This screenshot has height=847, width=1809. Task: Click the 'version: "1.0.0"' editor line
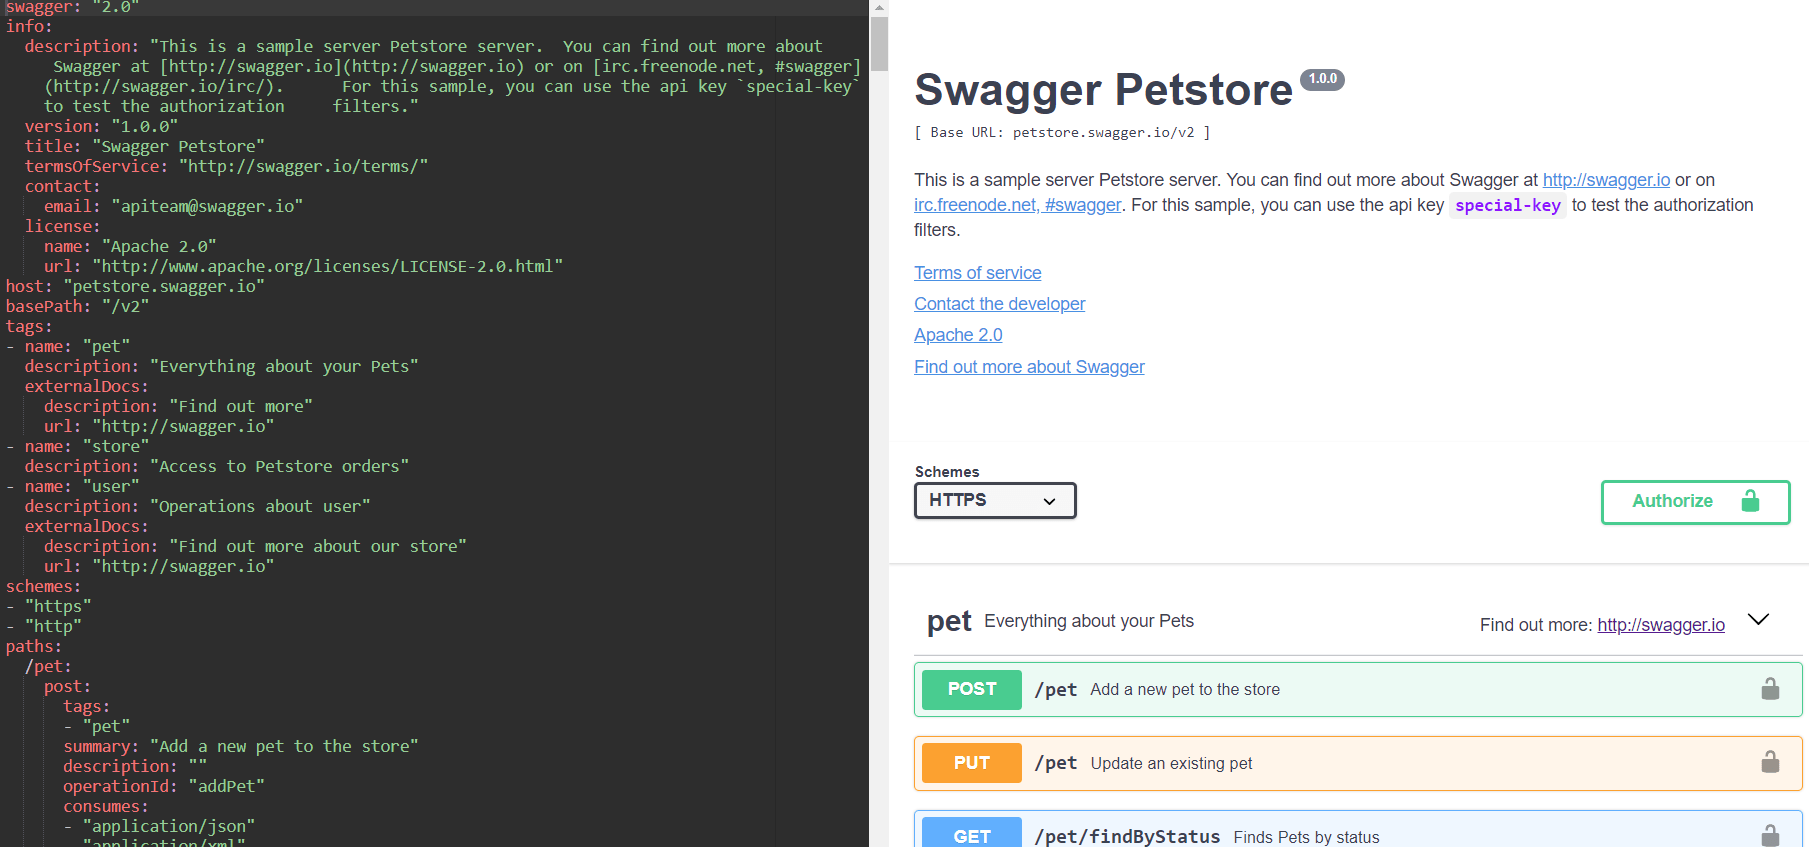click(x=101, y=126)
